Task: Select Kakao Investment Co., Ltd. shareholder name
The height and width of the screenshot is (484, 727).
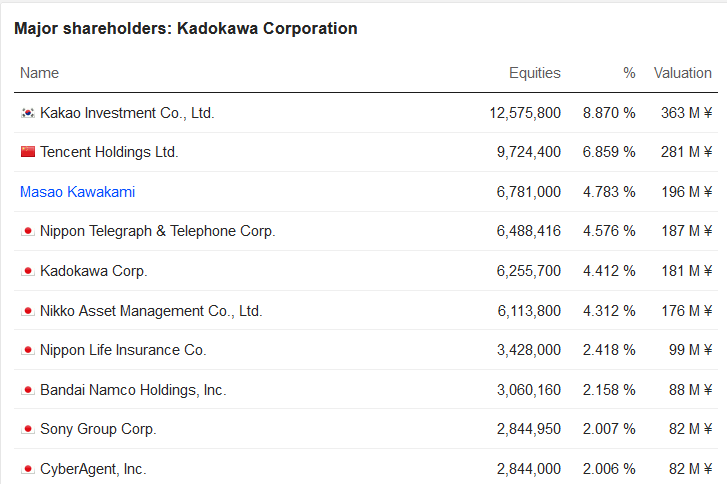Action: (x=127, y=113)
